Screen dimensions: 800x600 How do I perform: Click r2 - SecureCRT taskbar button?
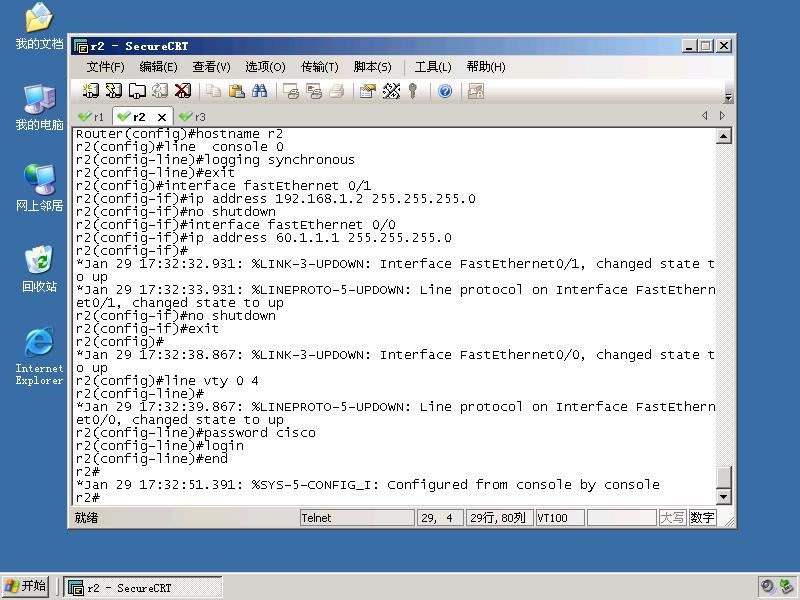(143, 587)
